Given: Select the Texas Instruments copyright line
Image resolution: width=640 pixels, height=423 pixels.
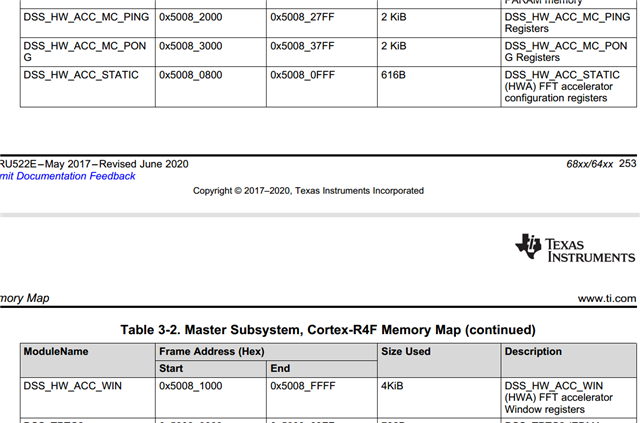Looking at the screenshot, I should [x=308, y=191].
